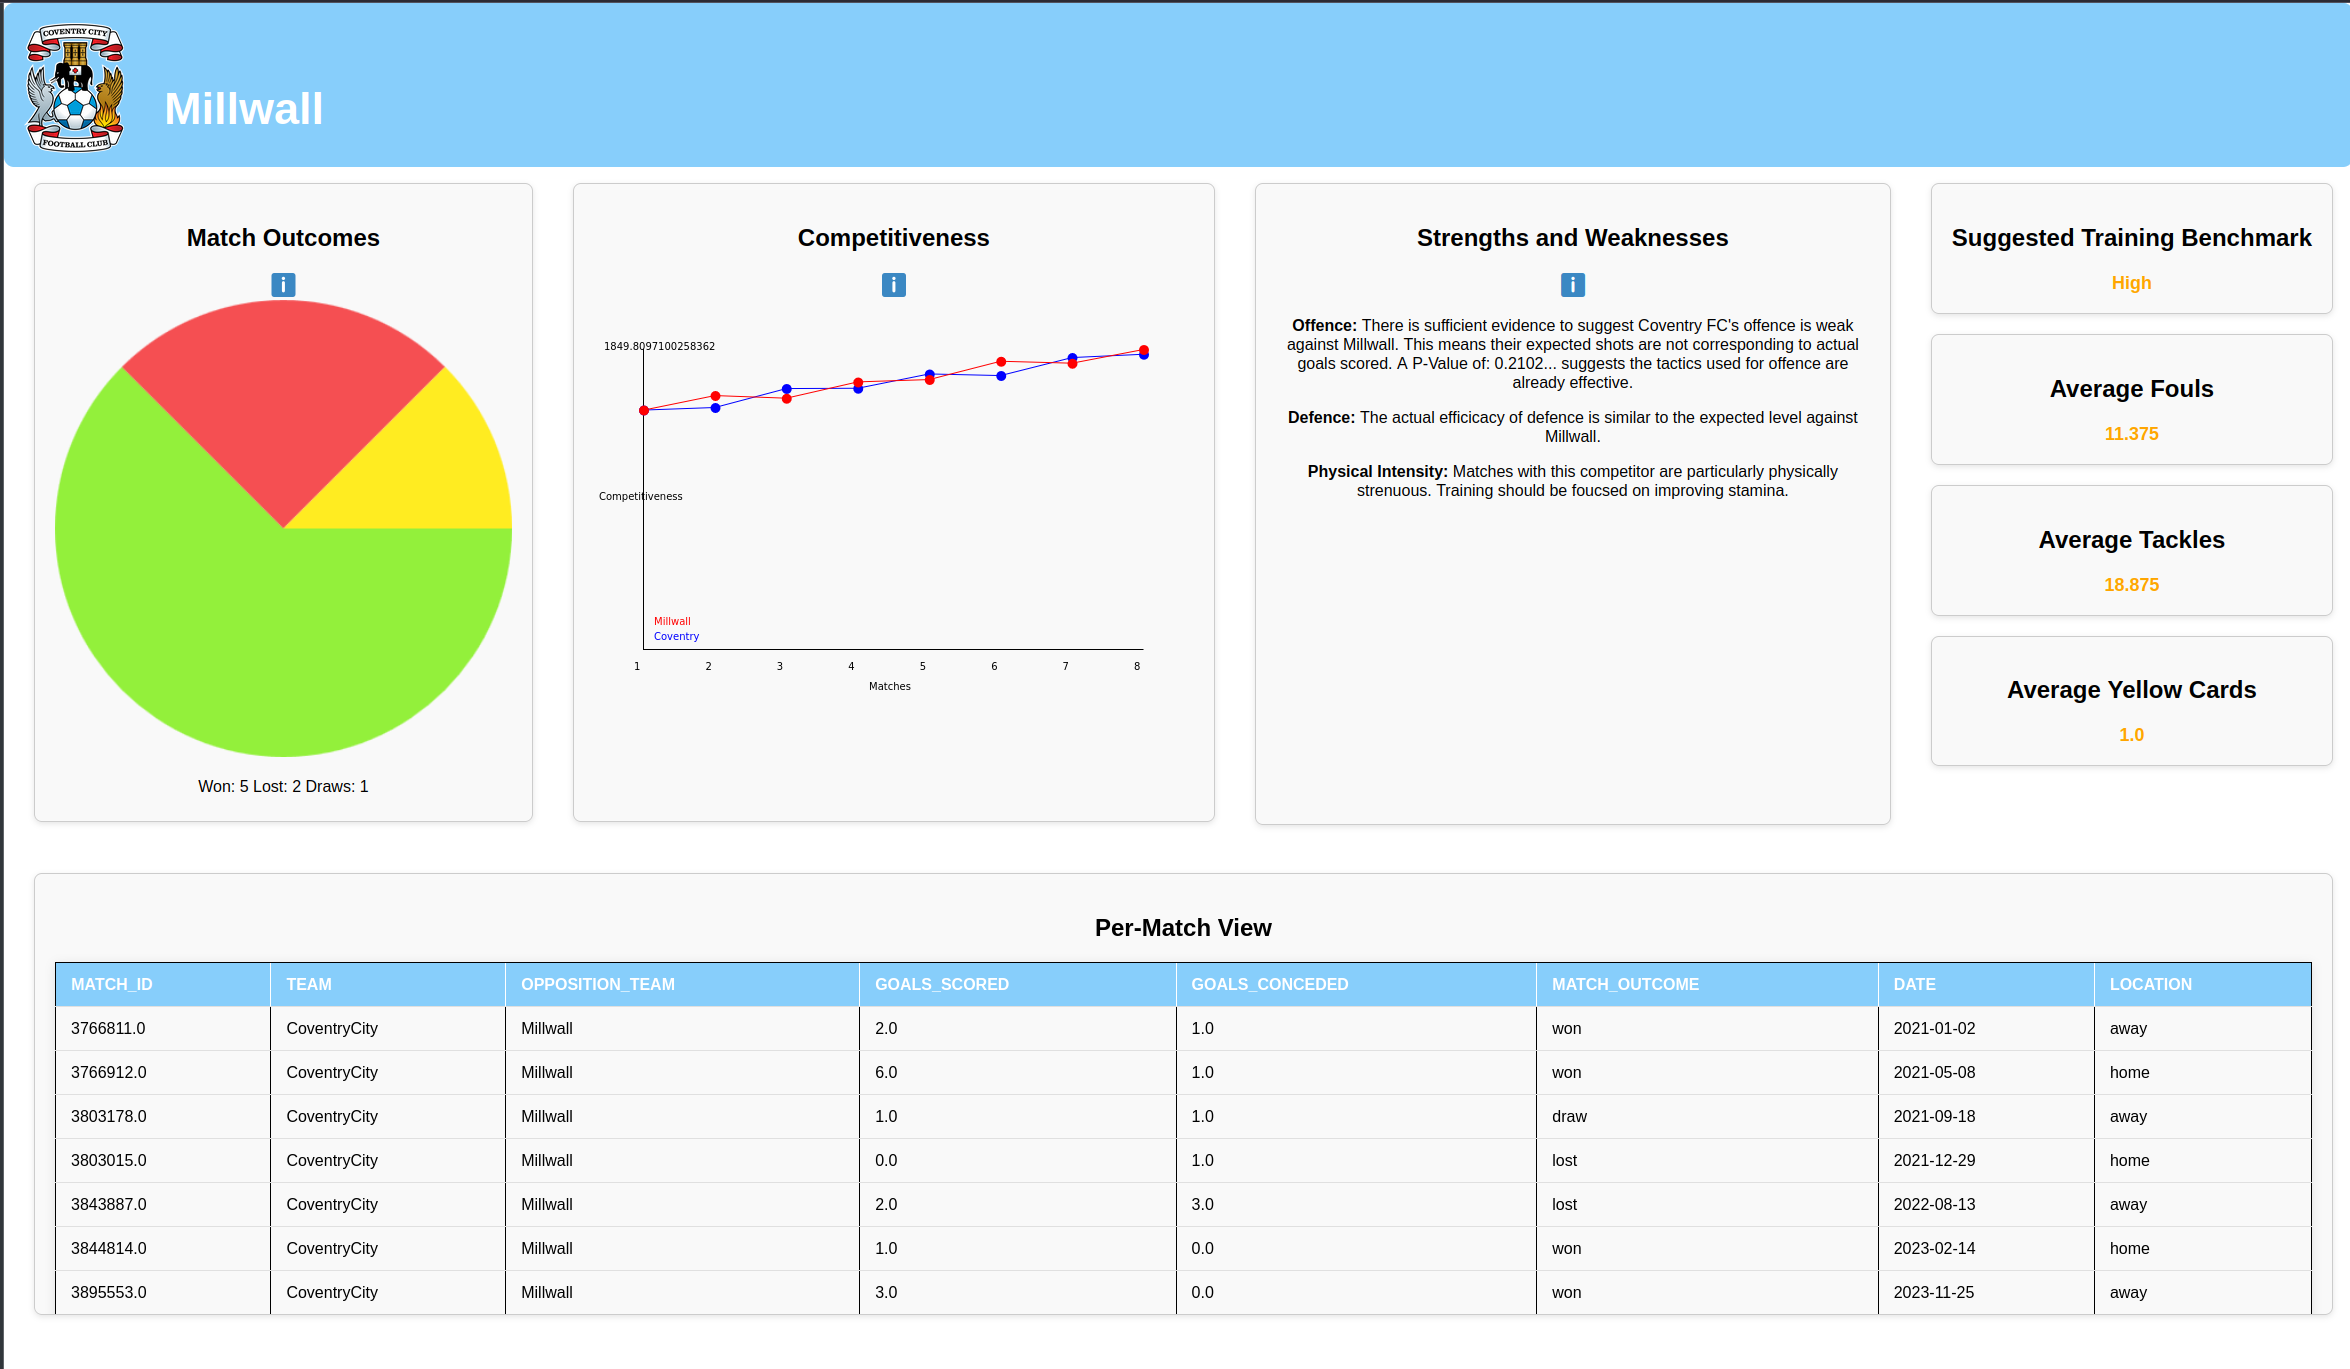This screenshot has height=1369, width=2350.
Task: Click the Average Fouls card
Action: 2131,400
